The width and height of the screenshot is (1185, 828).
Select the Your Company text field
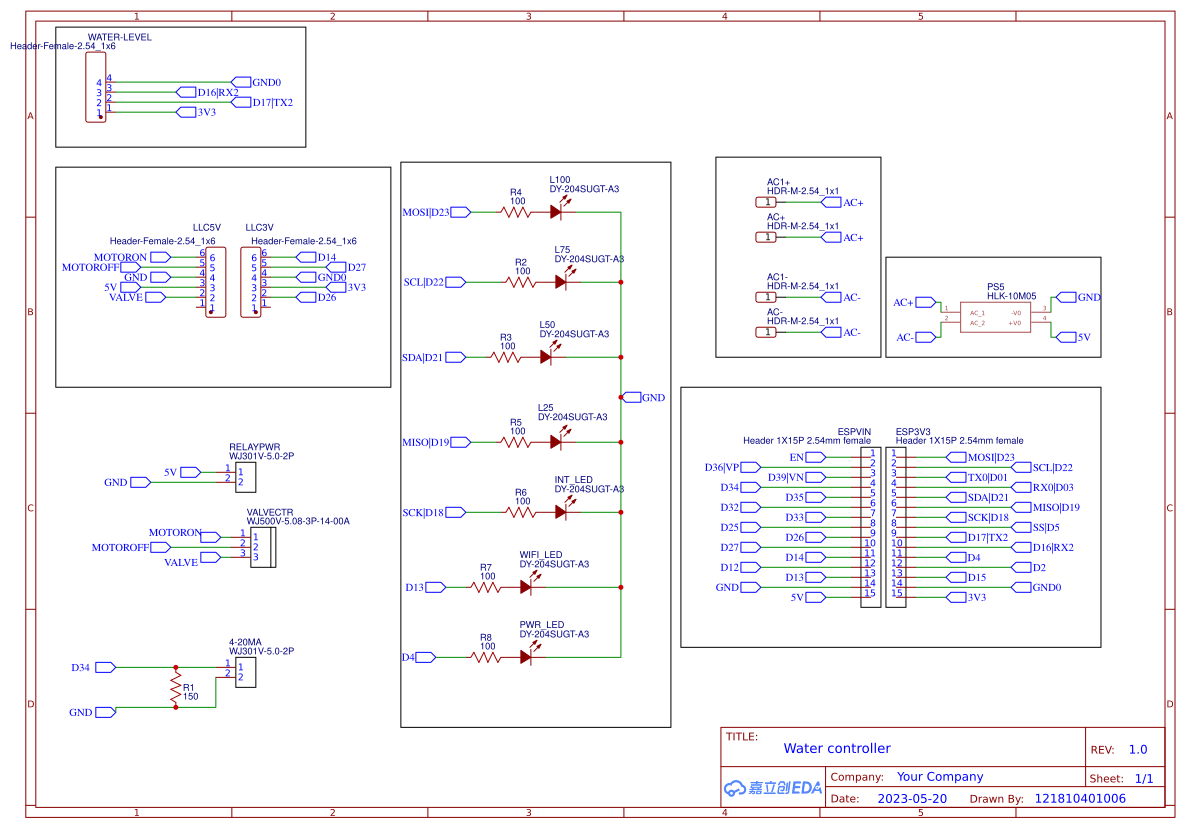[x=940, y=777]
